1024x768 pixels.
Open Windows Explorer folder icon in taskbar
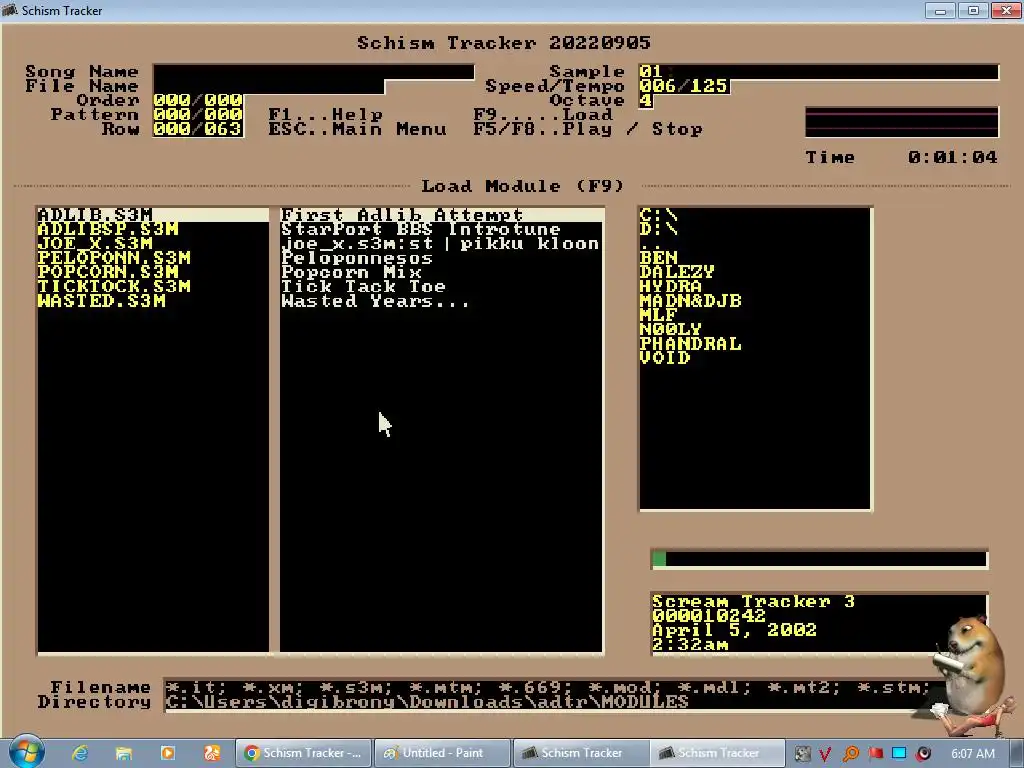click(x=123, y=753)
